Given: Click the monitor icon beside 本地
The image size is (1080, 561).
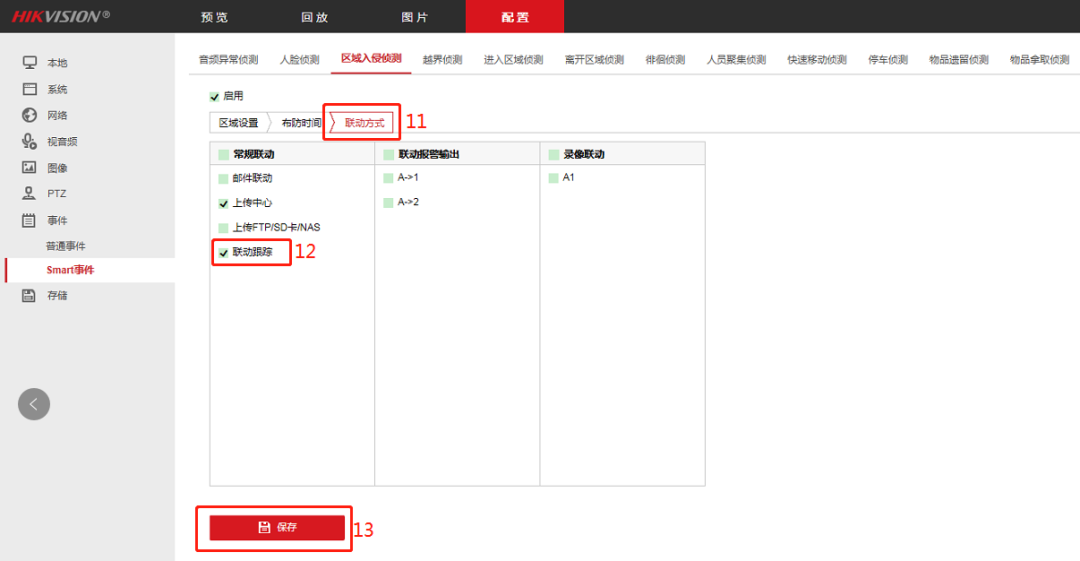Looking at the screenshot, I should (x=29, y=63).
